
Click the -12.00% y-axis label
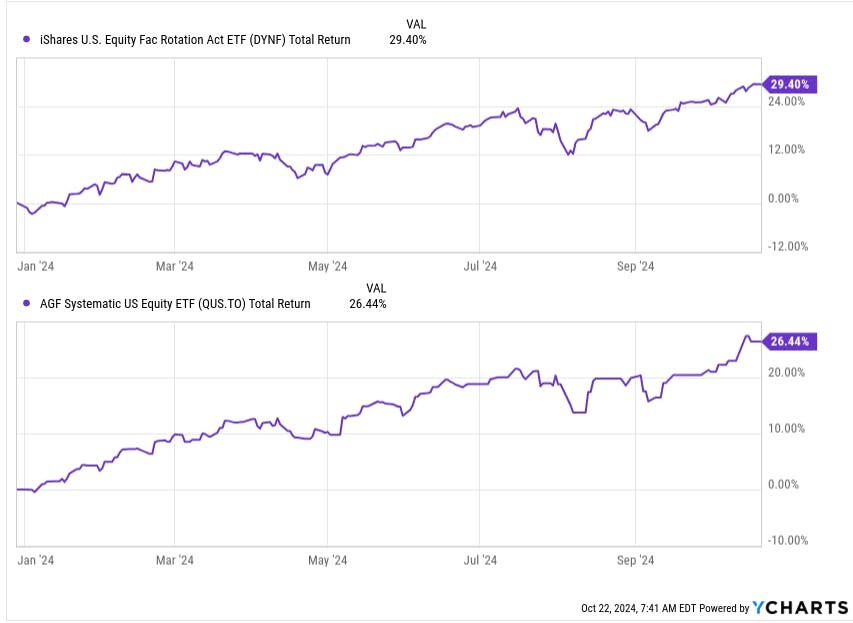click(x=783, y=247)
